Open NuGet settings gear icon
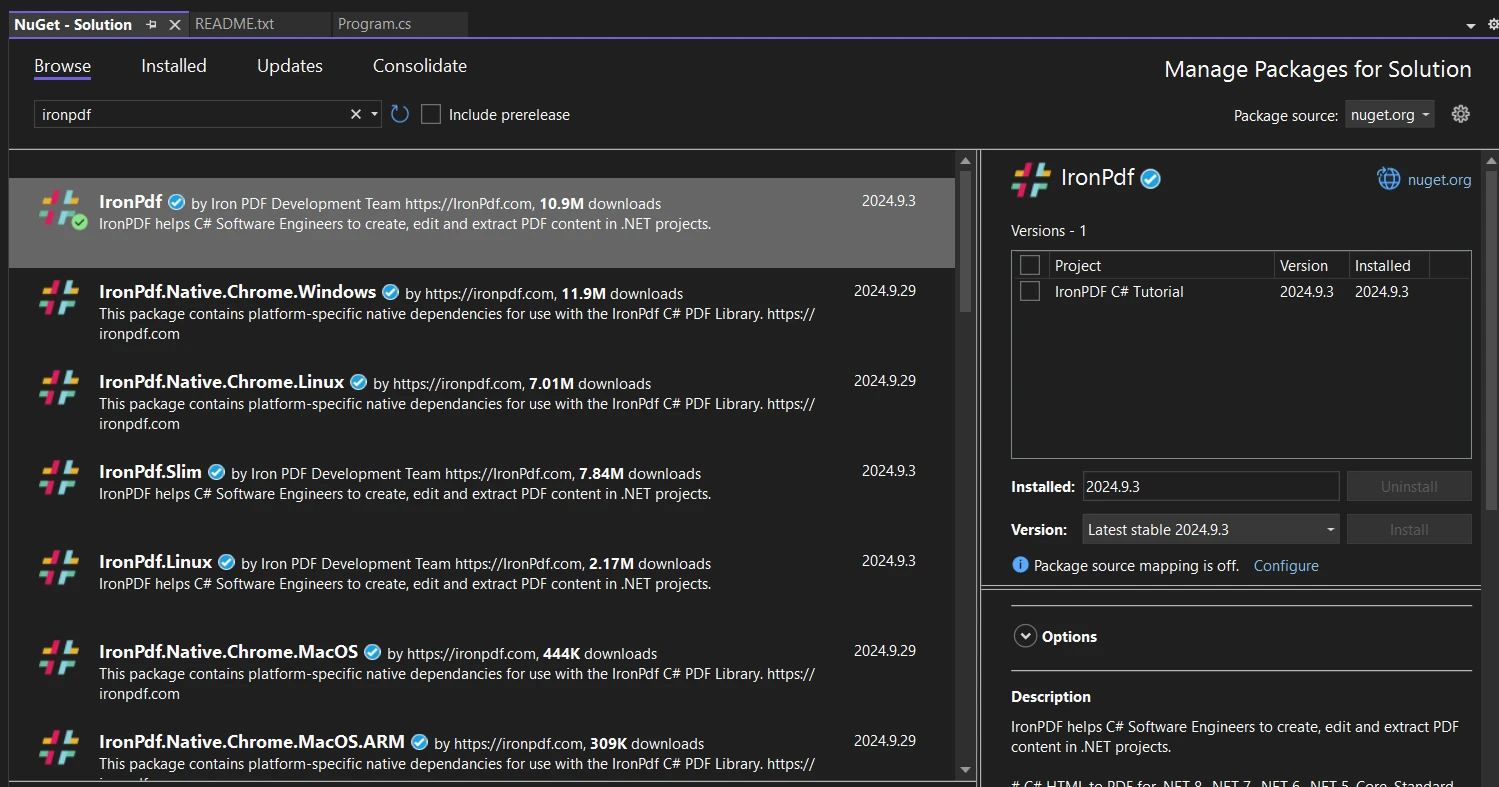The width and height of the screenshot is (1499, 787). pos(1461,114)
